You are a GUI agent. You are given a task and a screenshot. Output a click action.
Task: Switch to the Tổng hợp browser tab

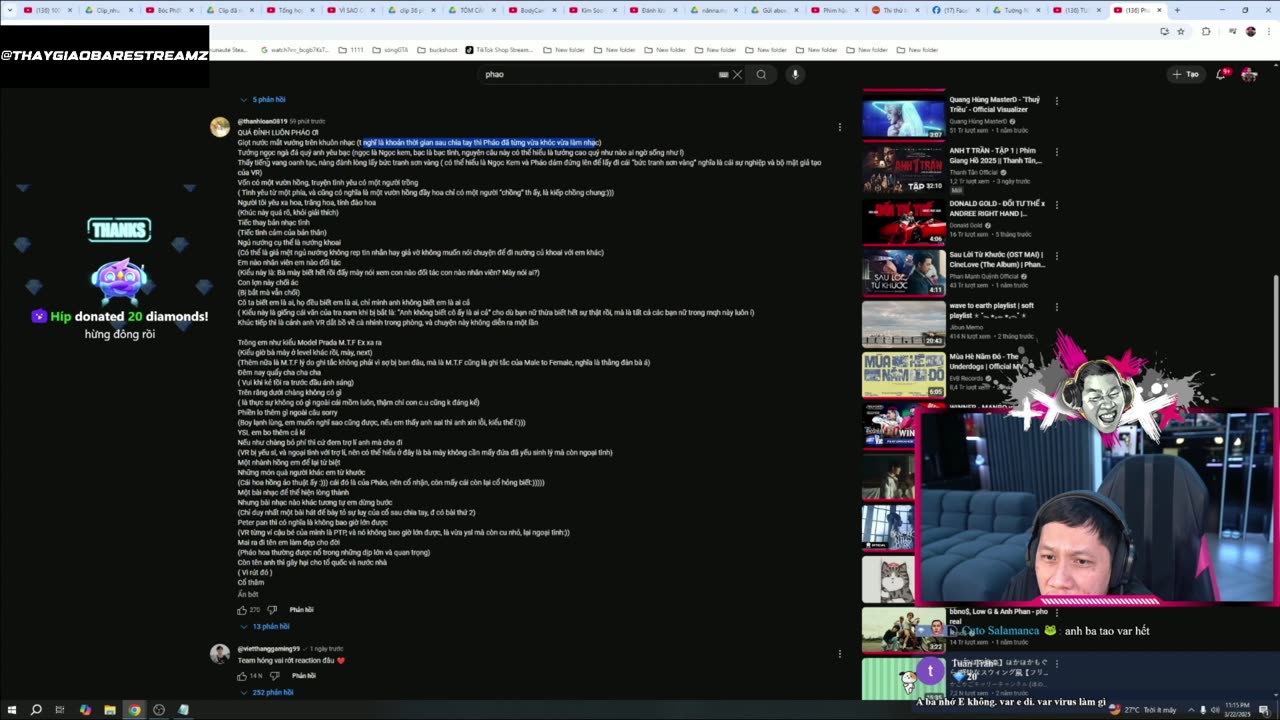pyautogui.click(x=290, y=10)
